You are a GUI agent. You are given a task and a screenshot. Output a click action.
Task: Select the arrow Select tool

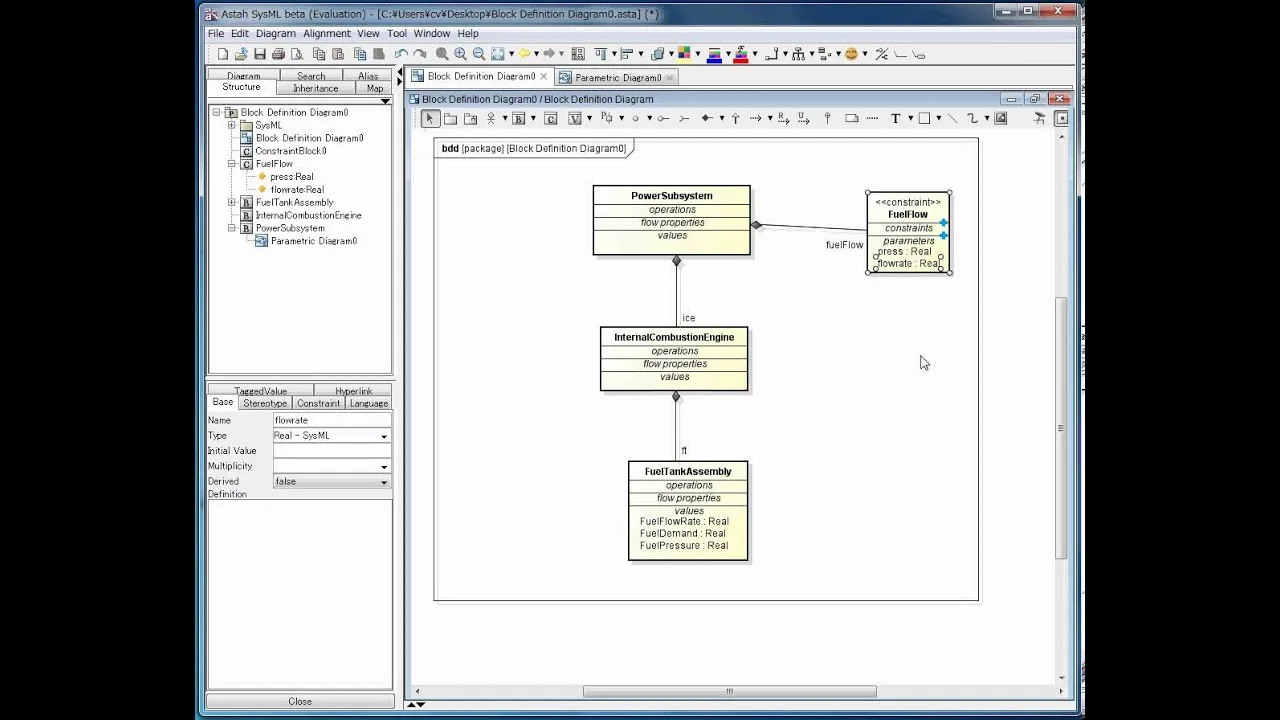point(430,118)
